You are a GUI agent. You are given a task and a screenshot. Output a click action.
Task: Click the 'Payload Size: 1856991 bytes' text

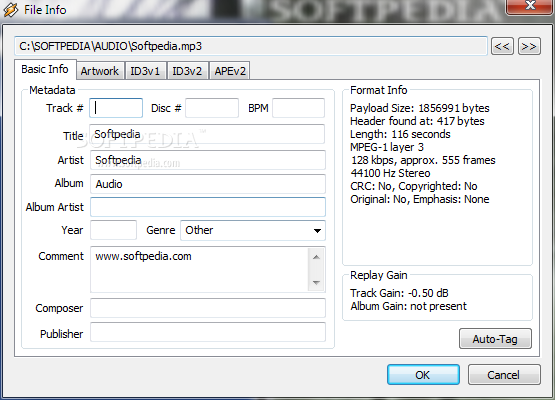coord(419,108)
